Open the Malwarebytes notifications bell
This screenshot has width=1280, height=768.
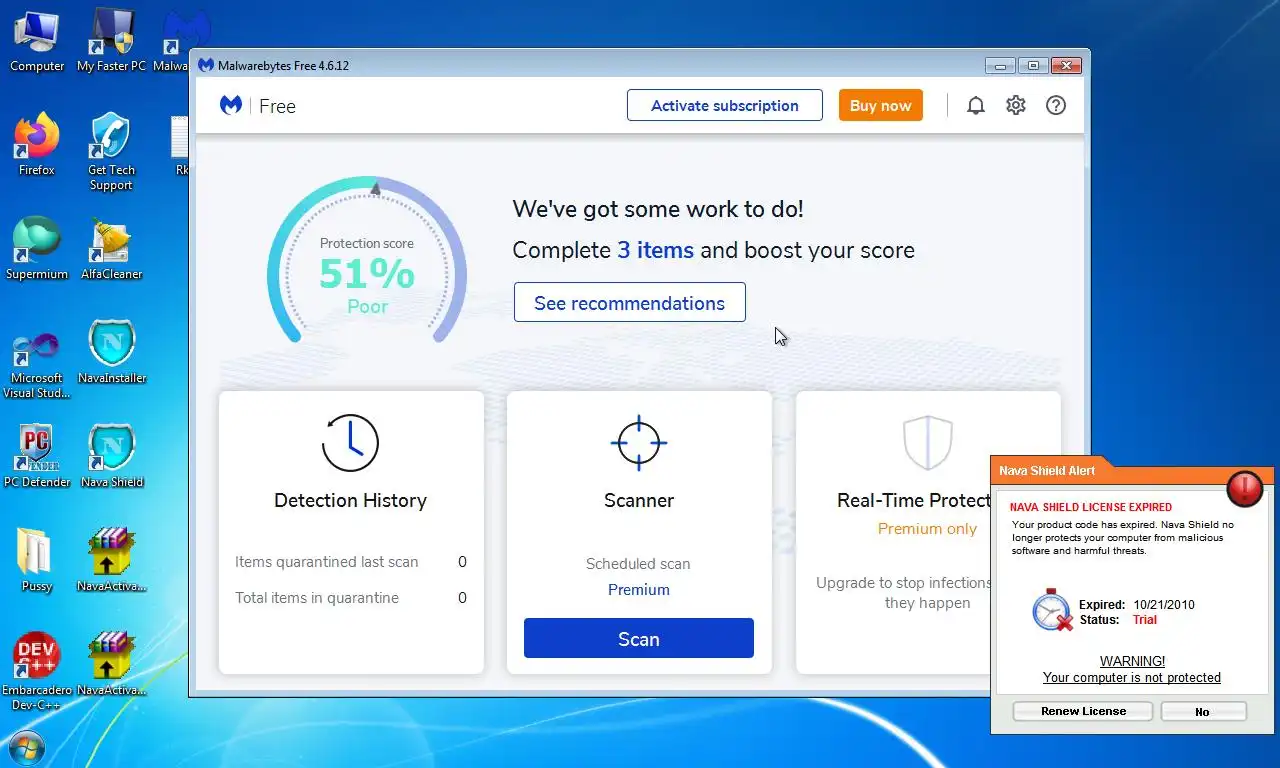click(976, 105)
